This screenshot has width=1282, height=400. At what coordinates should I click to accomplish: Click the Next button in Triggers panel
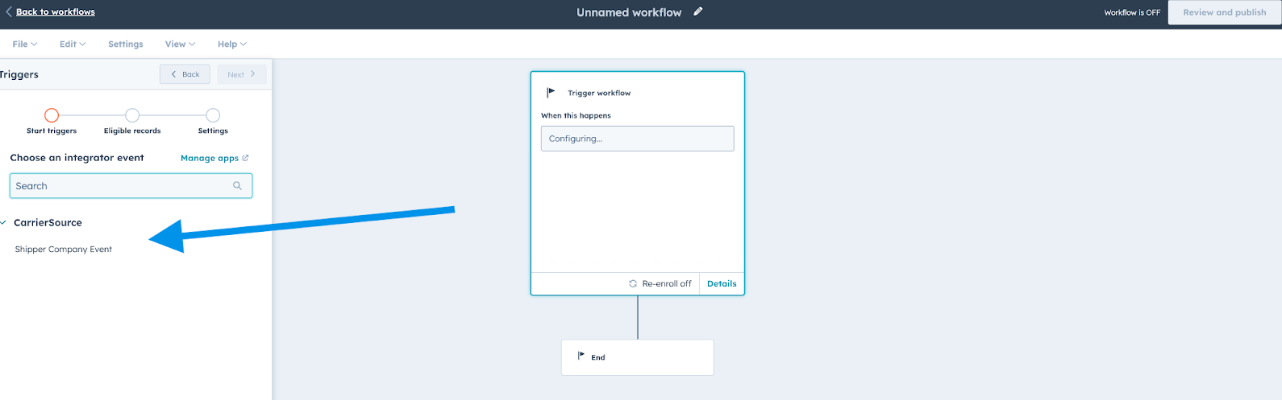click(x=242, y=74)
